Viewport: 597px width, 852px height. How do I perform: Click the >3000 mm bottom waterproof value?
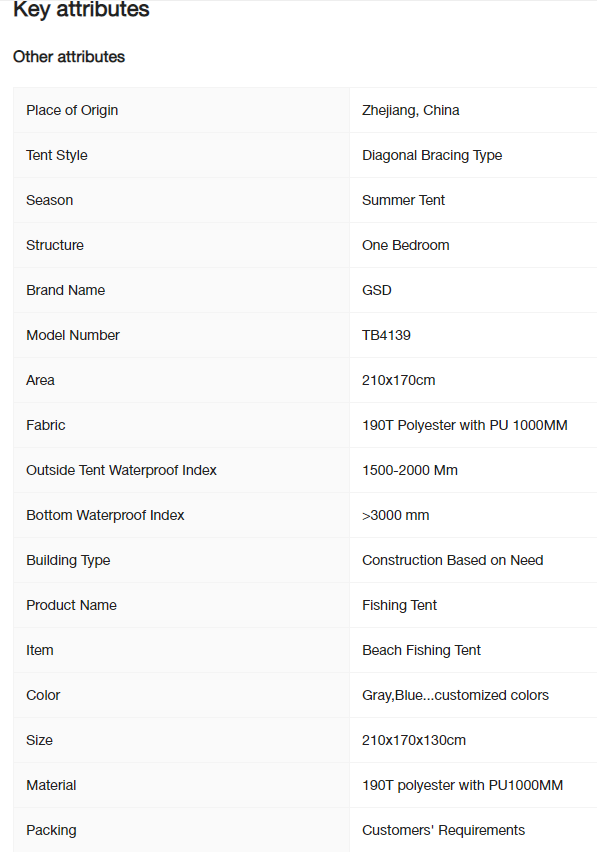[395, 515]
